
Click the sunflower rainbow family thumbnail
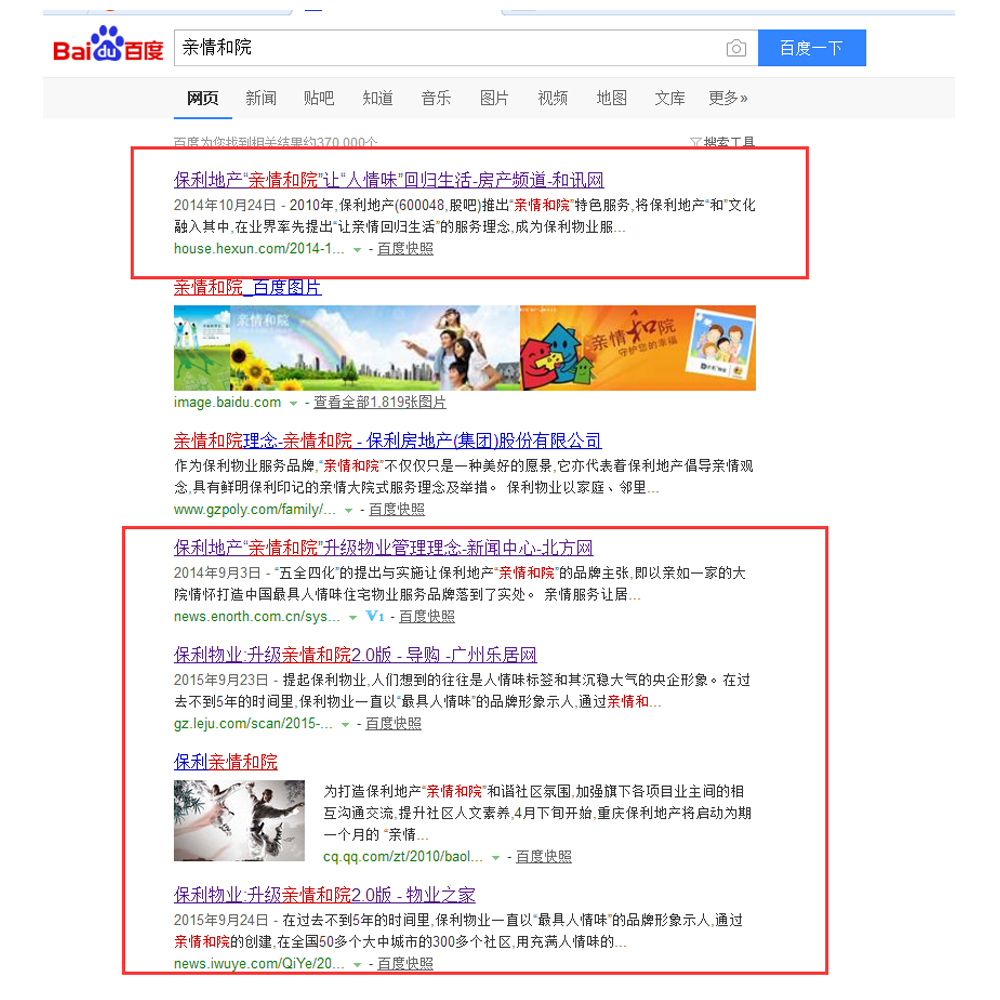(x=375, y=348)
